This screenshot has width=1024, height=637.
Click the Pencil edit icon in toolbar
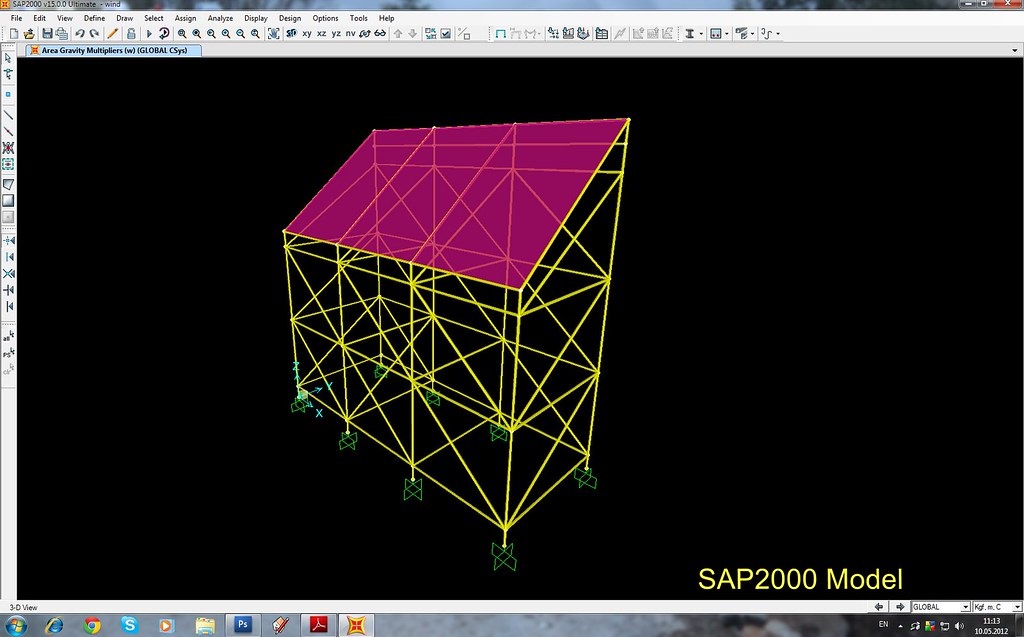pyautogui.click(x=113, y=33)
